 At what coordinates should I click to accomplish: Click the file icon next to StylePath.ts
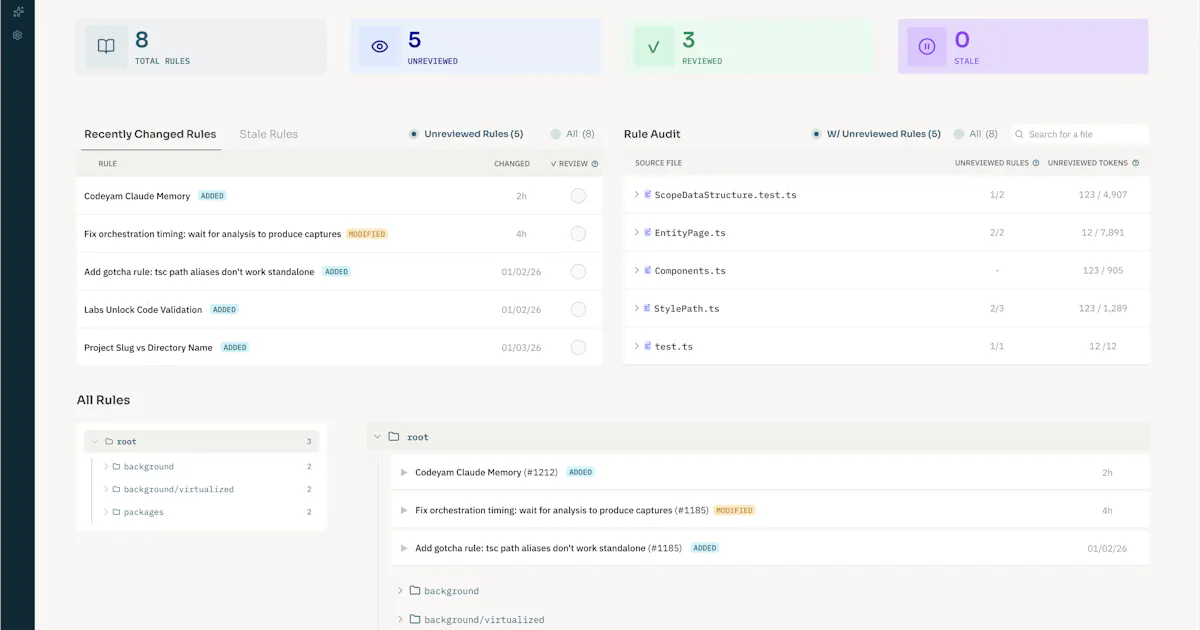(648, 308)
